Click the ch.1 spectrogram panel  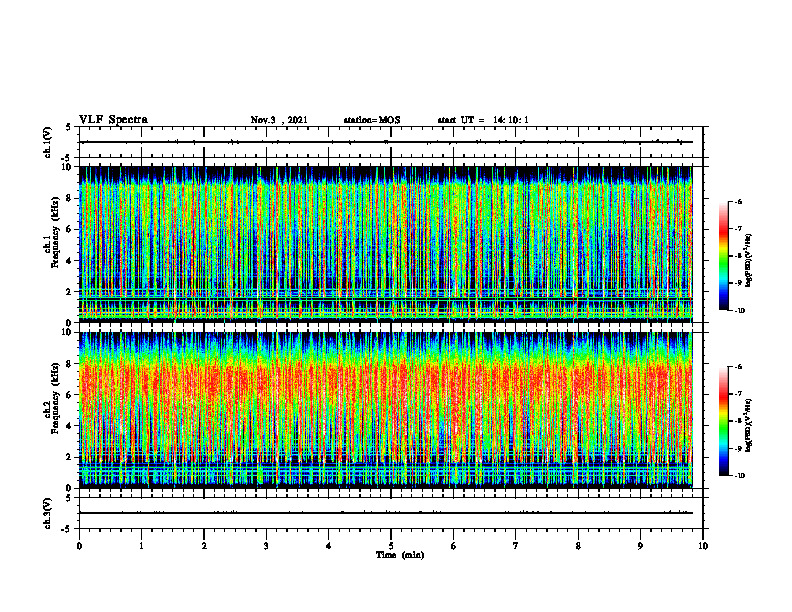tap(386, 244)
